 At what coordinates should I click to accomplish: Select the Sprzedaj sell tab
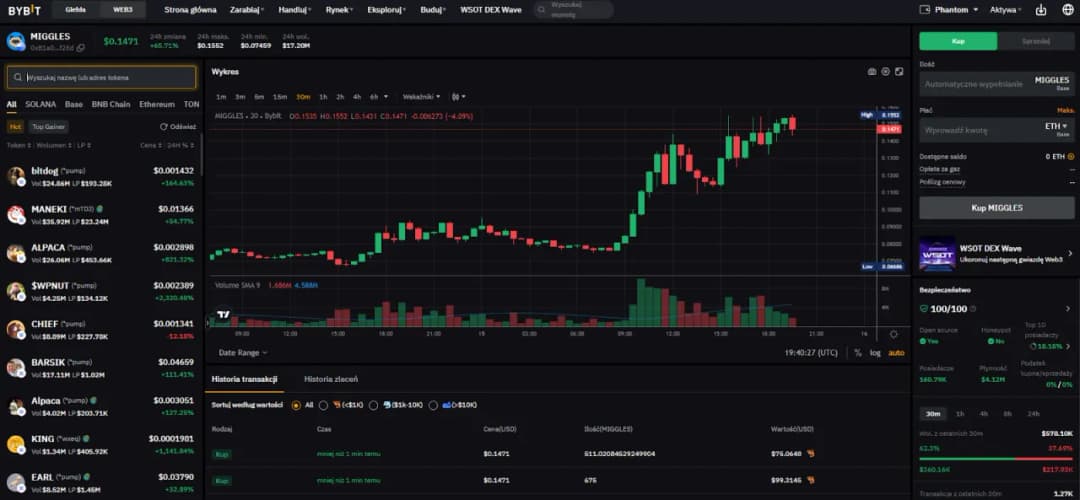tap(1036, 41)
